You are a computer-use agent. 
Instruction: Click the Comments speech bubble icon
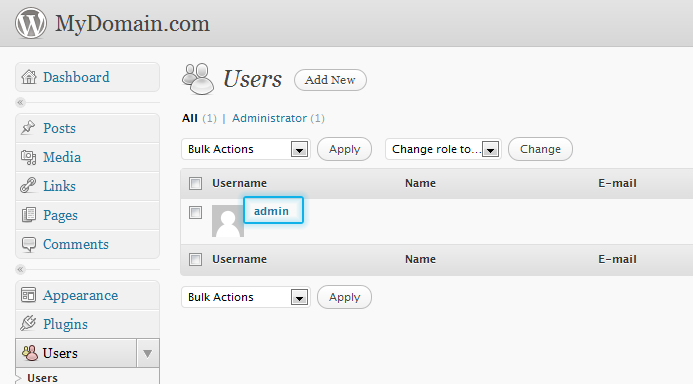[x=29, y=244]
